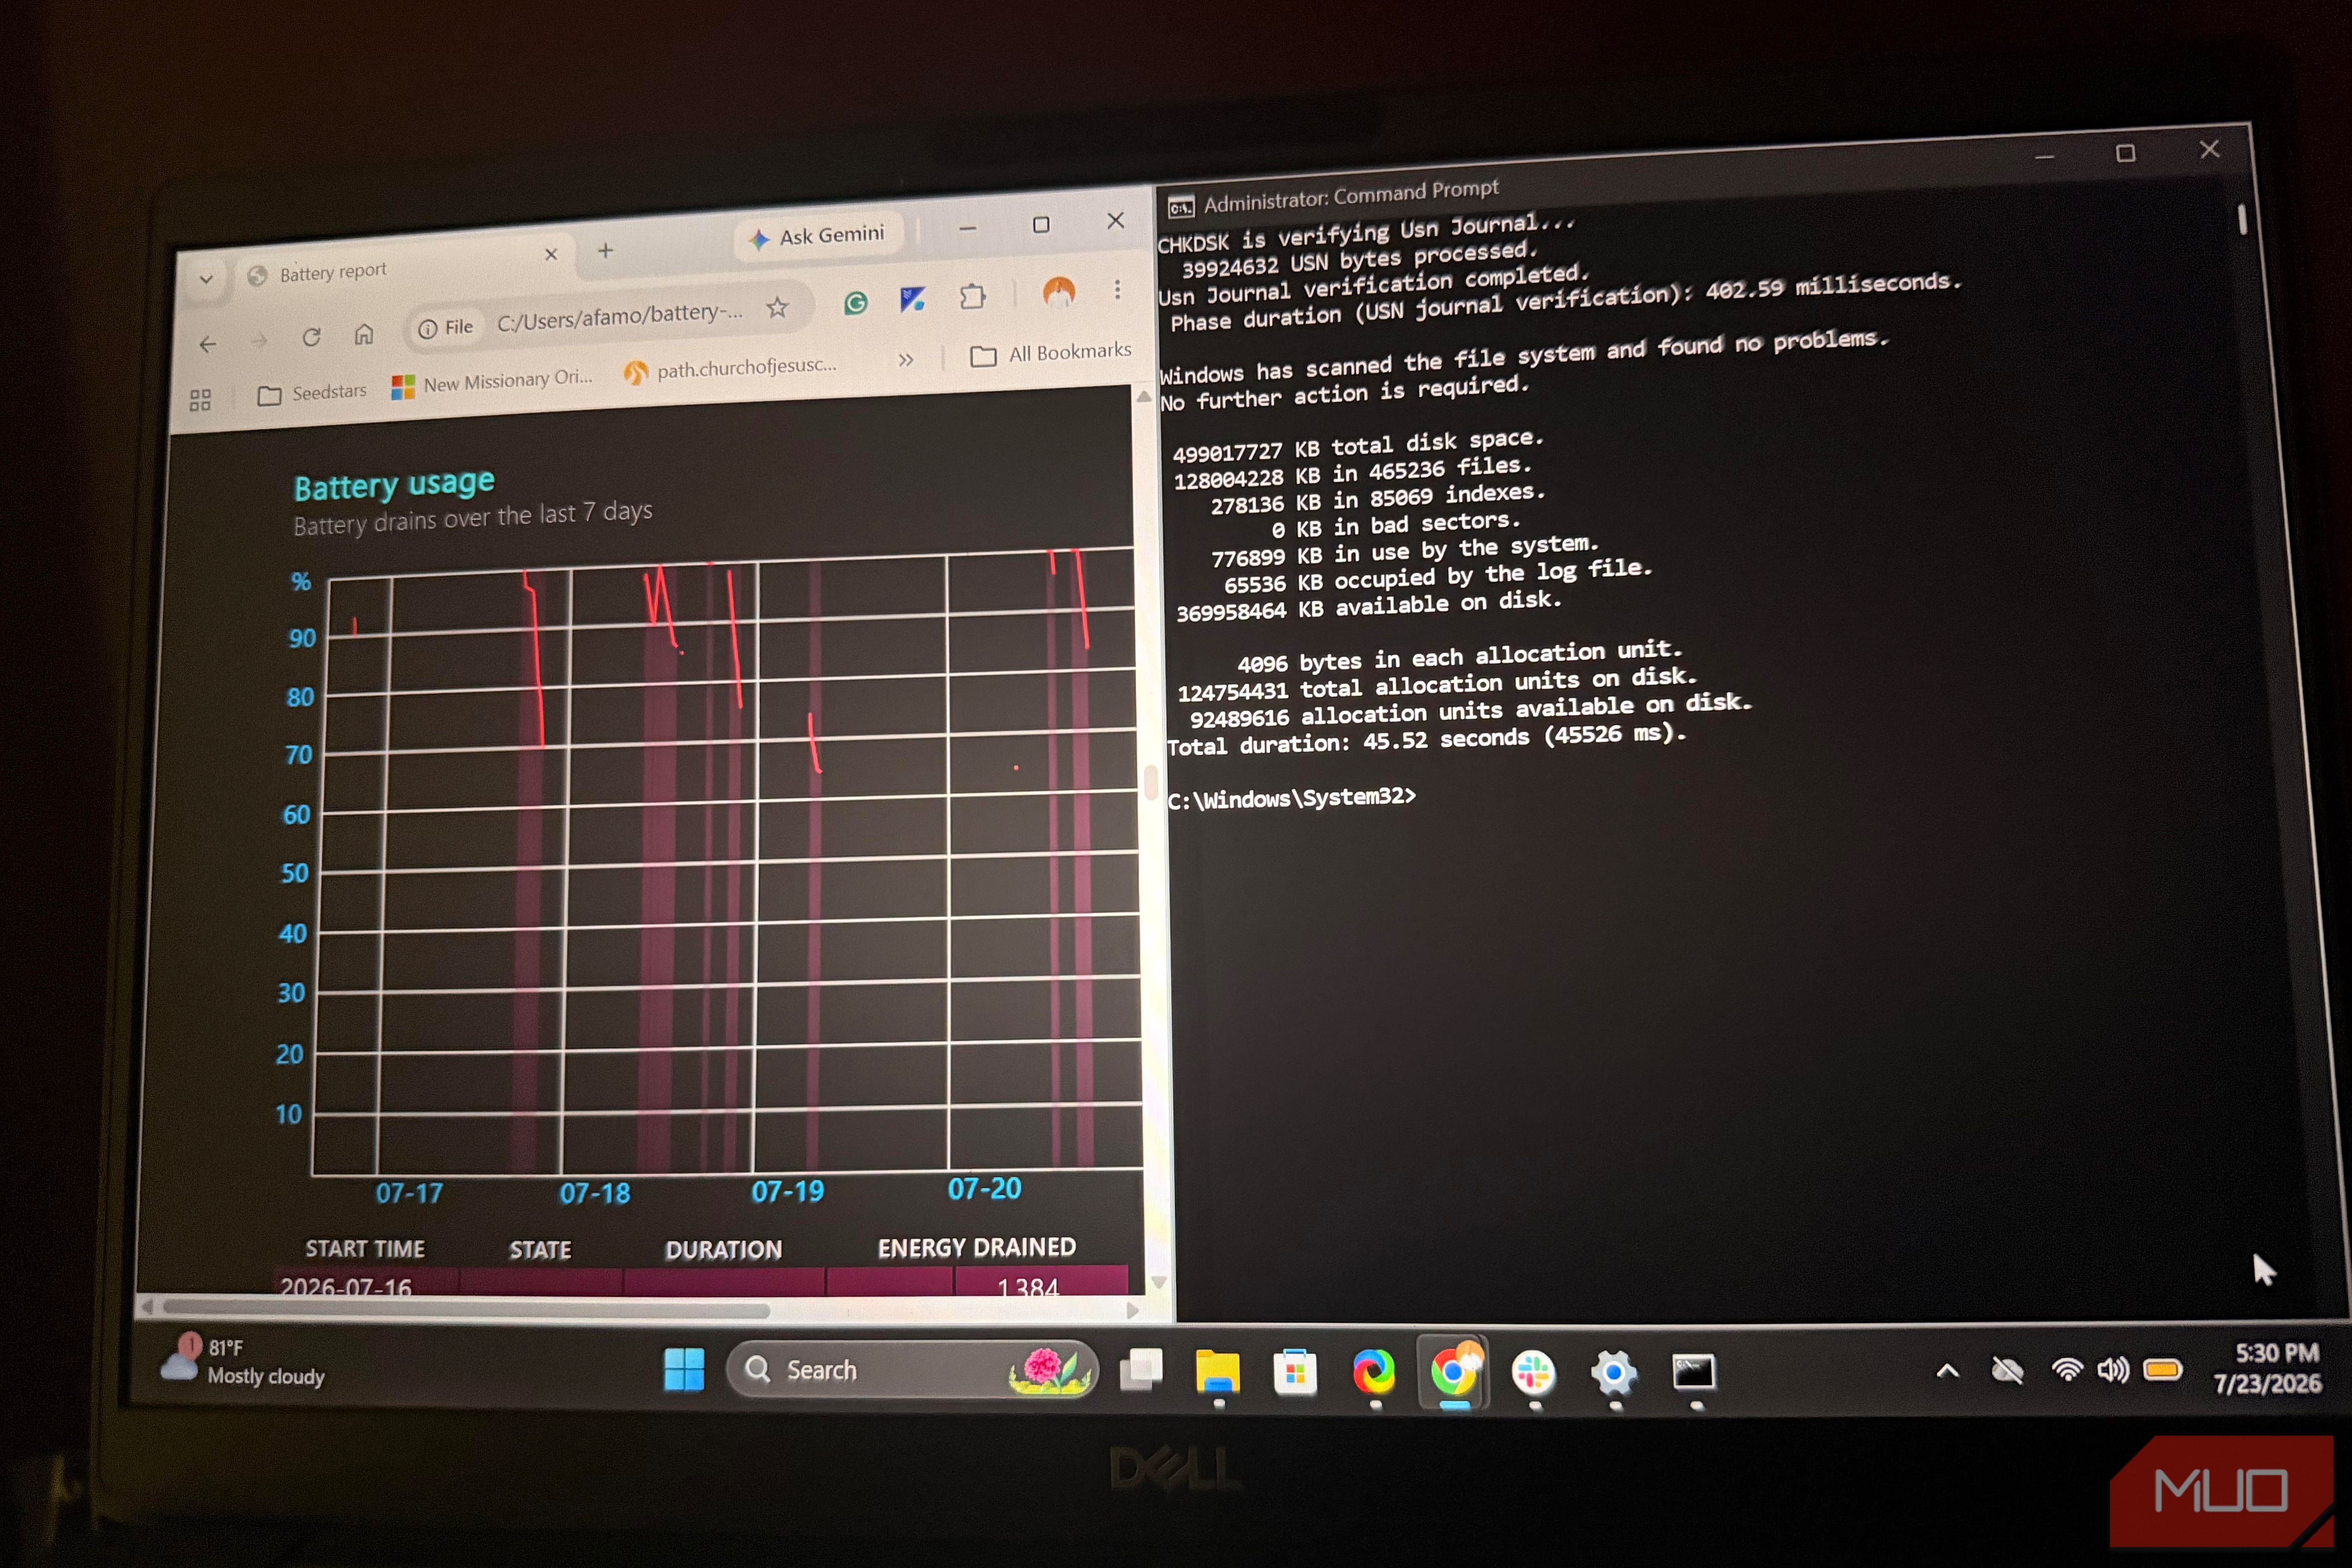The height and width of the screenshot is (1568, 2352).
Task: Open Slack from the taskbar
Action: point(1534,1373)
